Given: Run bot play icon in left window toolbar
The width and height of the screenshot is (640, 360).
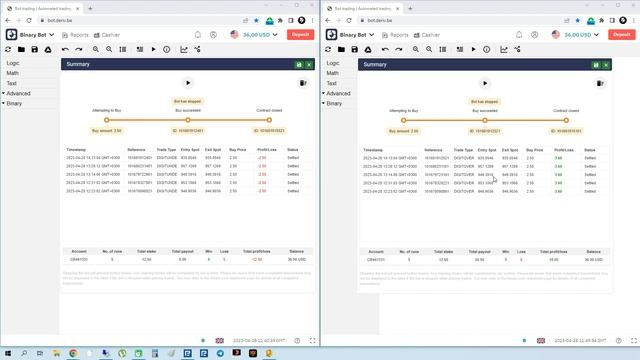Looking at the screenshot, I should (x=153, y=49).
